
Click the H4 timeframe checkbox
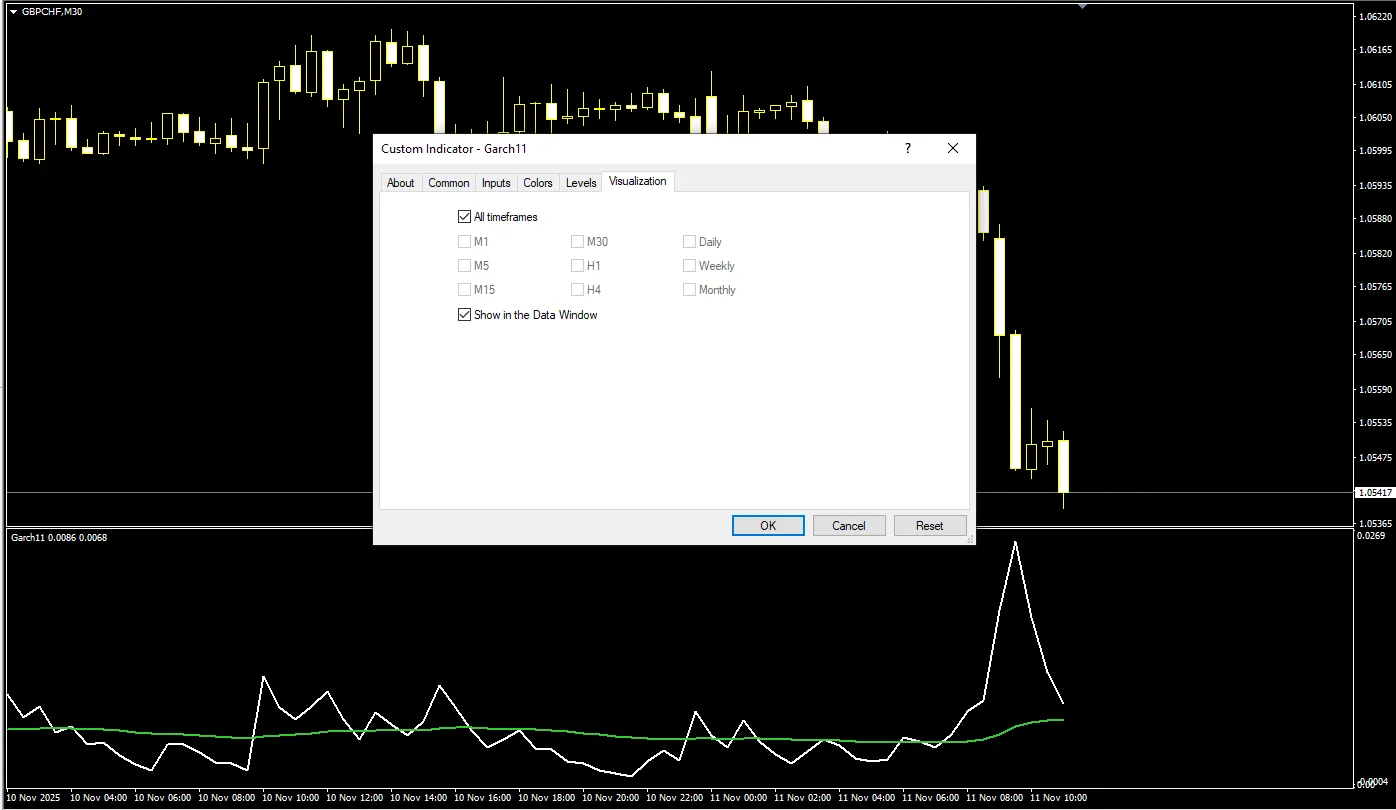click(577, 290)
